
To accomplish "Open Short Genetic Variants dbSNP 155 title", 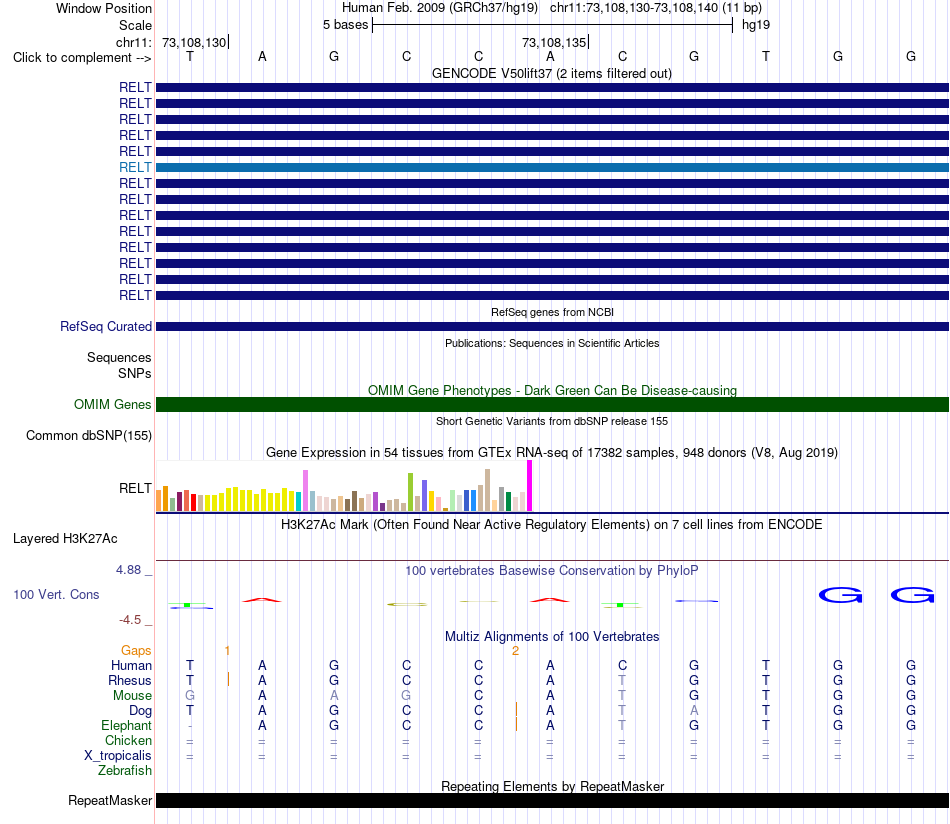I will click(552, 421).
